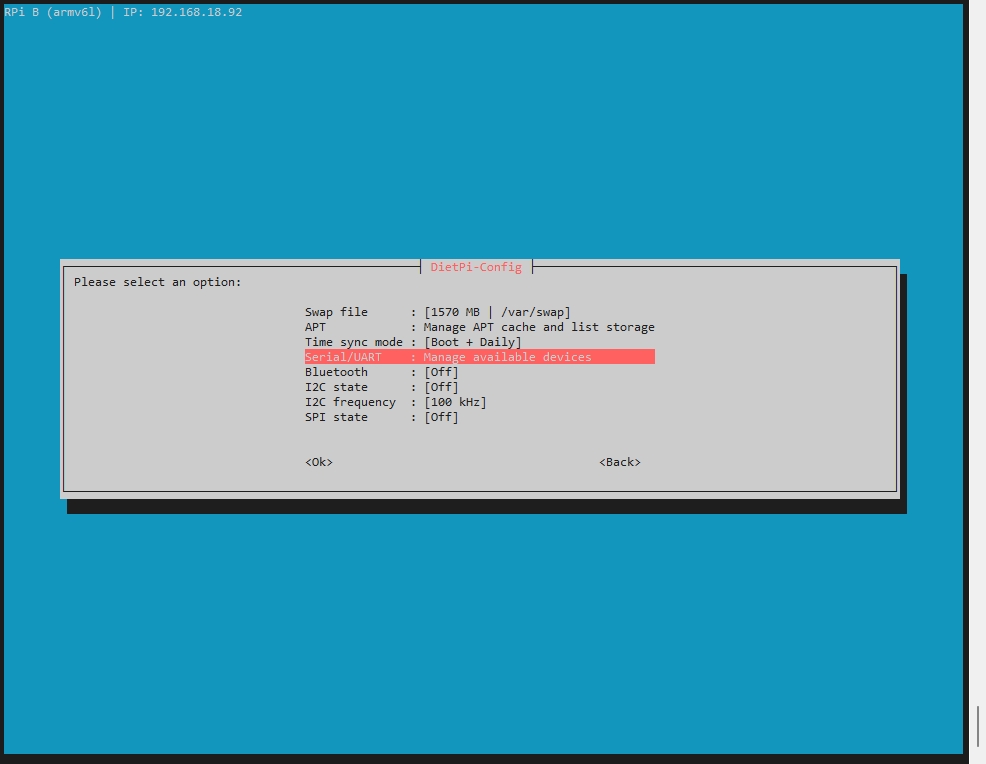Select the Time sync mode entry
Screen dimensions: 986x764
click(479, 342)
